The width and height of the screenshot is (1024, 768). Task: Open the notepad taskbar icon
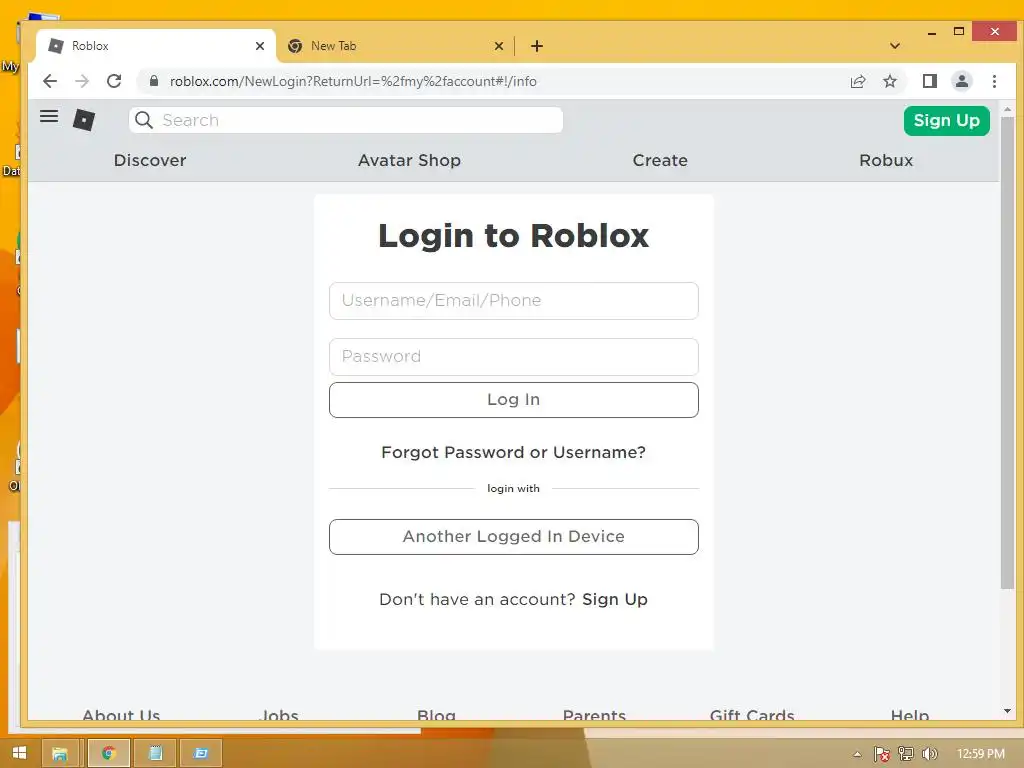click(155, 754)
